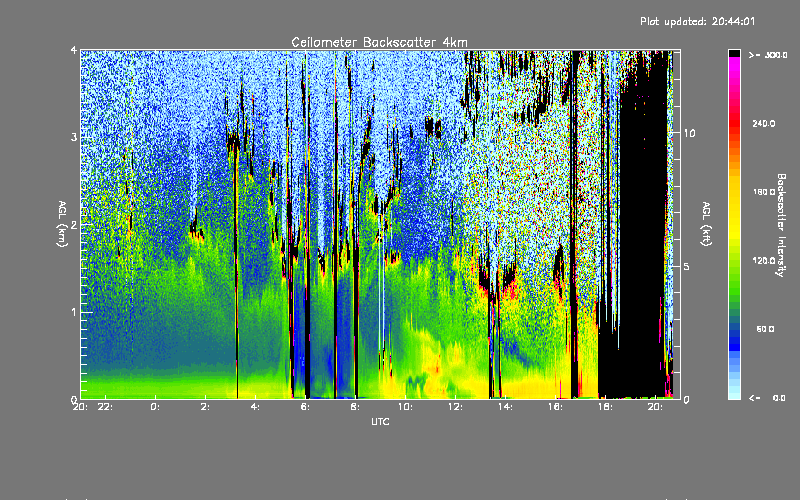Screen dimensions: 800x500
Task: Pick the red segment of the colorbar
Action: point(734,122)
